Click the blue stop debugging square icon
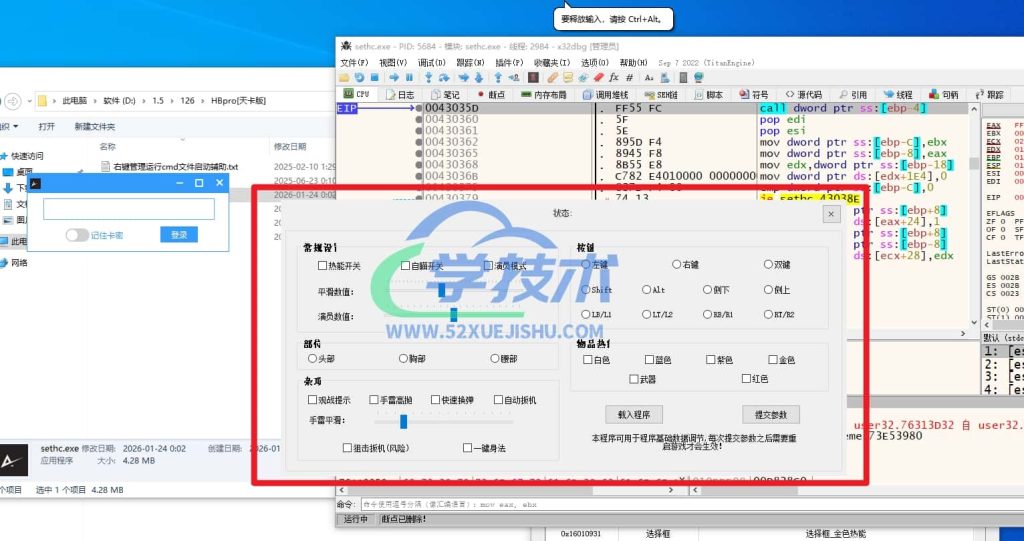The image size is (1024, 541). tap(374, 77)
